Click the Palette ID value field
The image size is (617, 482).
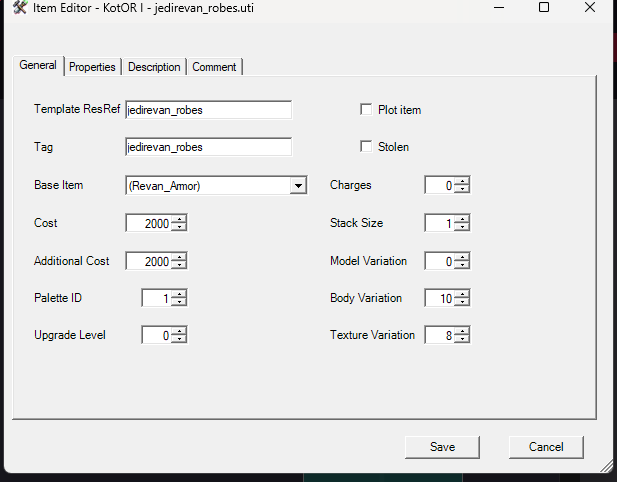(157, 298)
